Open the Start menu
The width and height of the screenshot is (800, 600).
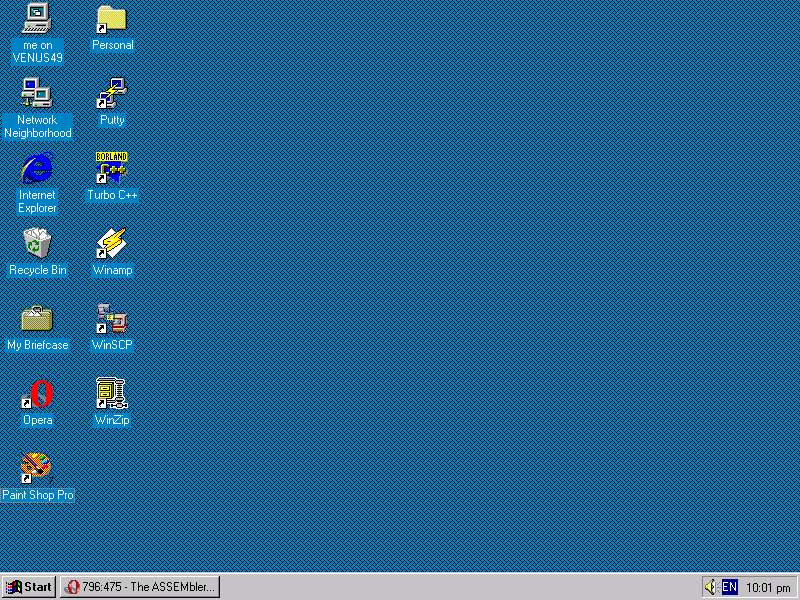pyautogui.click(x=29, y=587)
